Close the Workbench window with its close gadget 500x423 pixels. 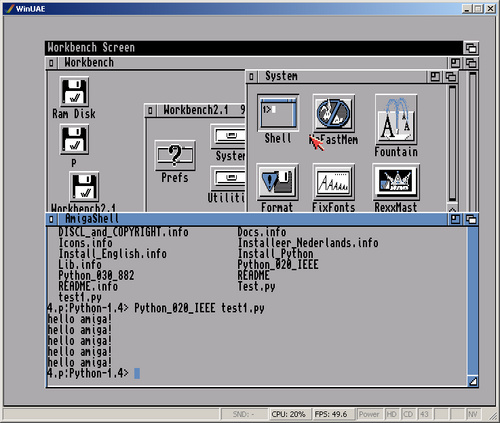click(51, 63)
